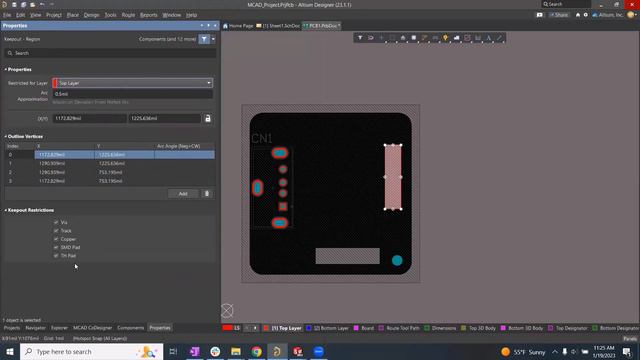This screenshot has height=360, width=640.
Task: Switch to the Home Page tab
Action: 238,26
